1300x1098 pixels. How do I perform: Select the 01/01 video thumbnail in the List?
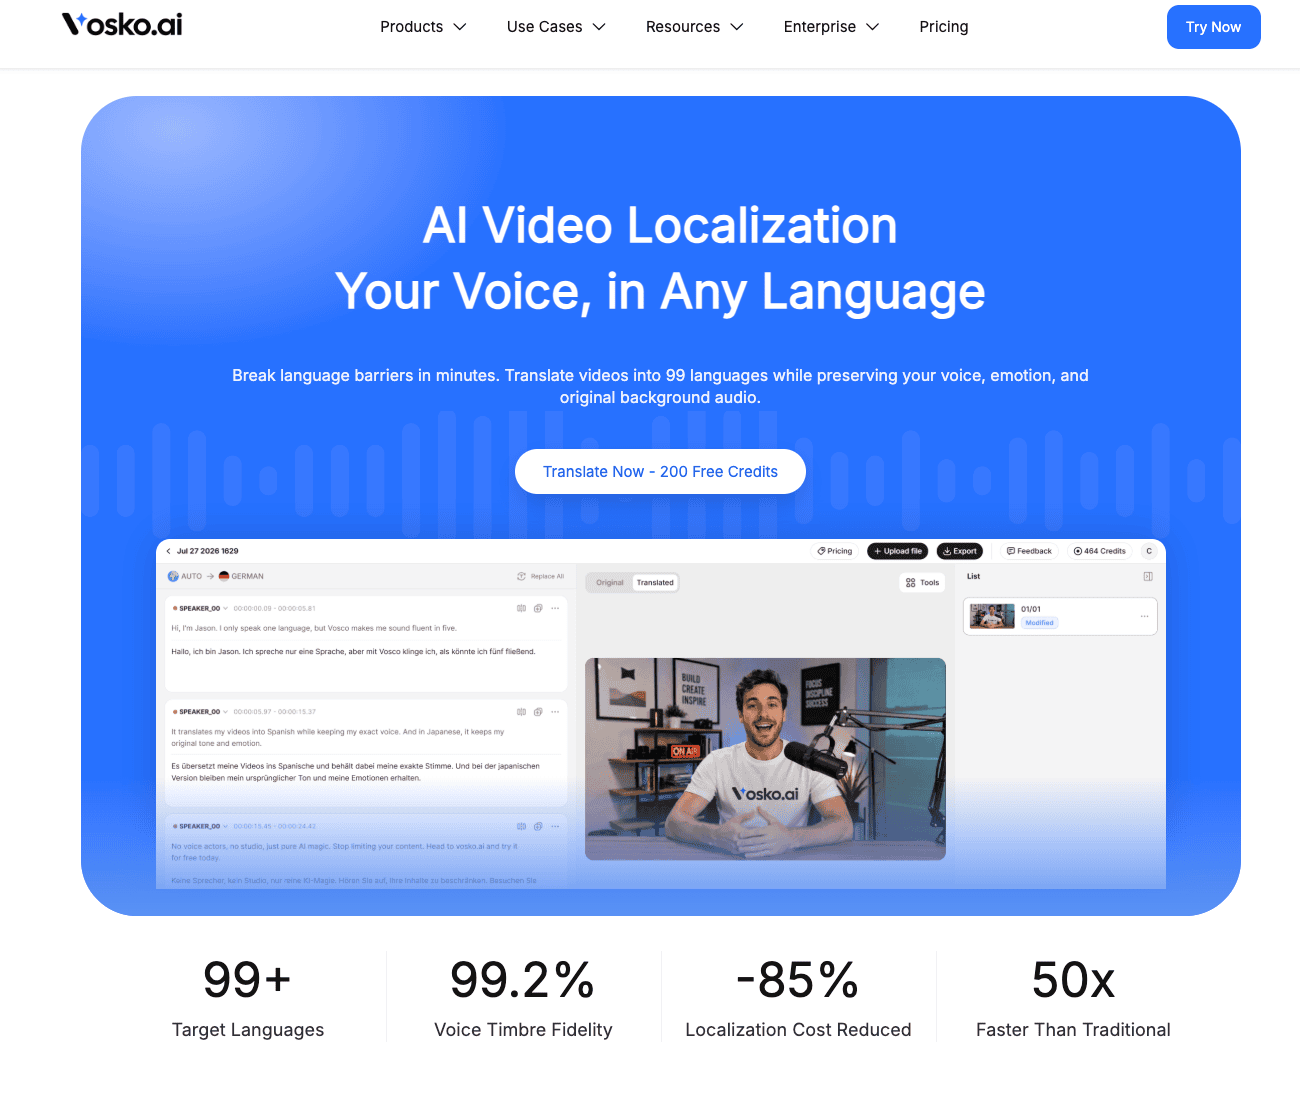click(992, 616)
